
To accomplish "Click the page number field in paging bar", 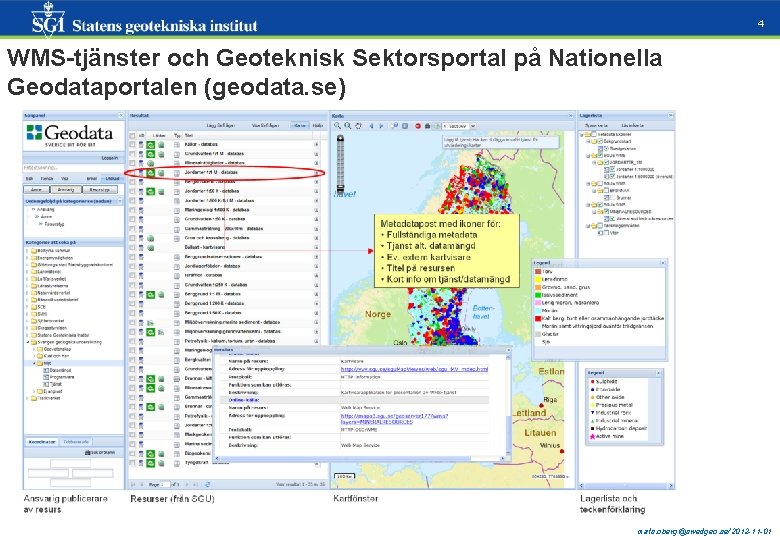I will (x=165, y=484).
